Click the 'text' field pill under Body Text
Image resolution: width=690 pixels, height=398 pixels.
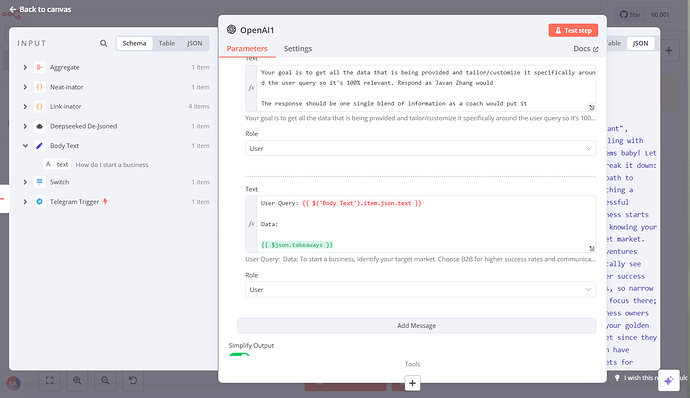coord(57,164)
